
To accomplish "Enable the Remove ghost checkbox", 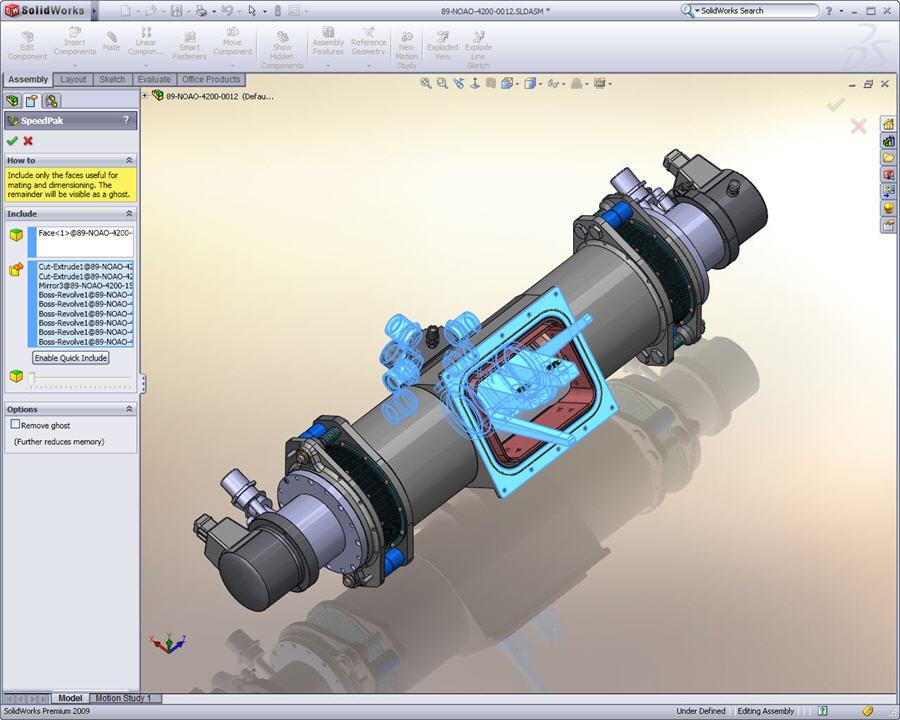I will [x=15, y=424].
